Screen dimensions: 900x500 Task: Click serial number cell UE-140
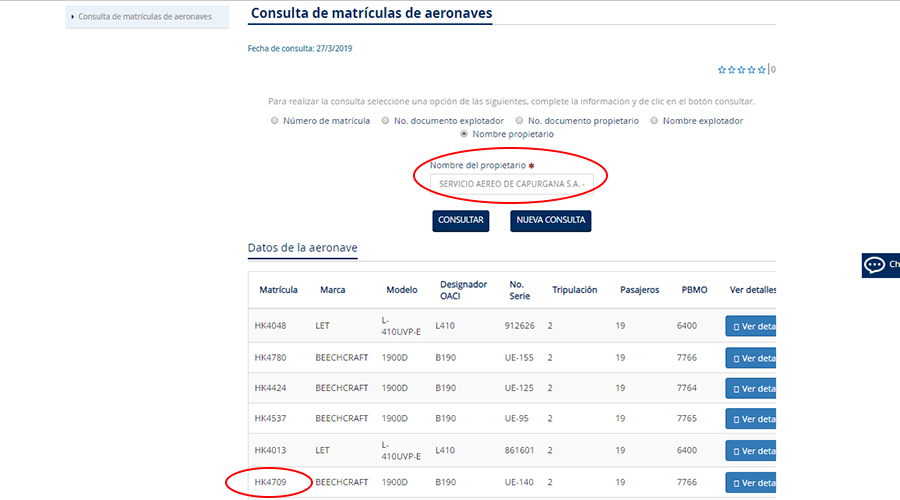pos(519,482)
